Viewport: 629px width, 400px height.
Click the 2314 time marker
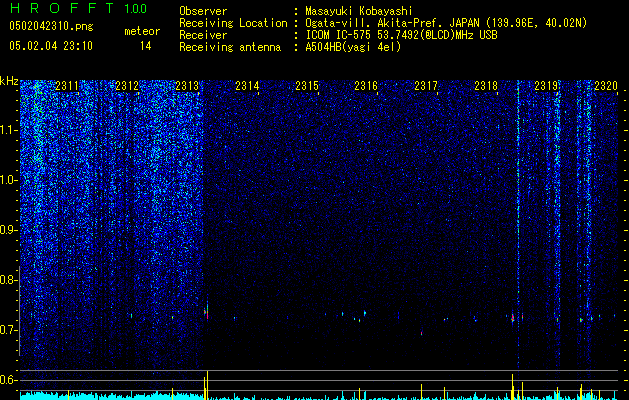pyautogui.click(x=247, y=85)
